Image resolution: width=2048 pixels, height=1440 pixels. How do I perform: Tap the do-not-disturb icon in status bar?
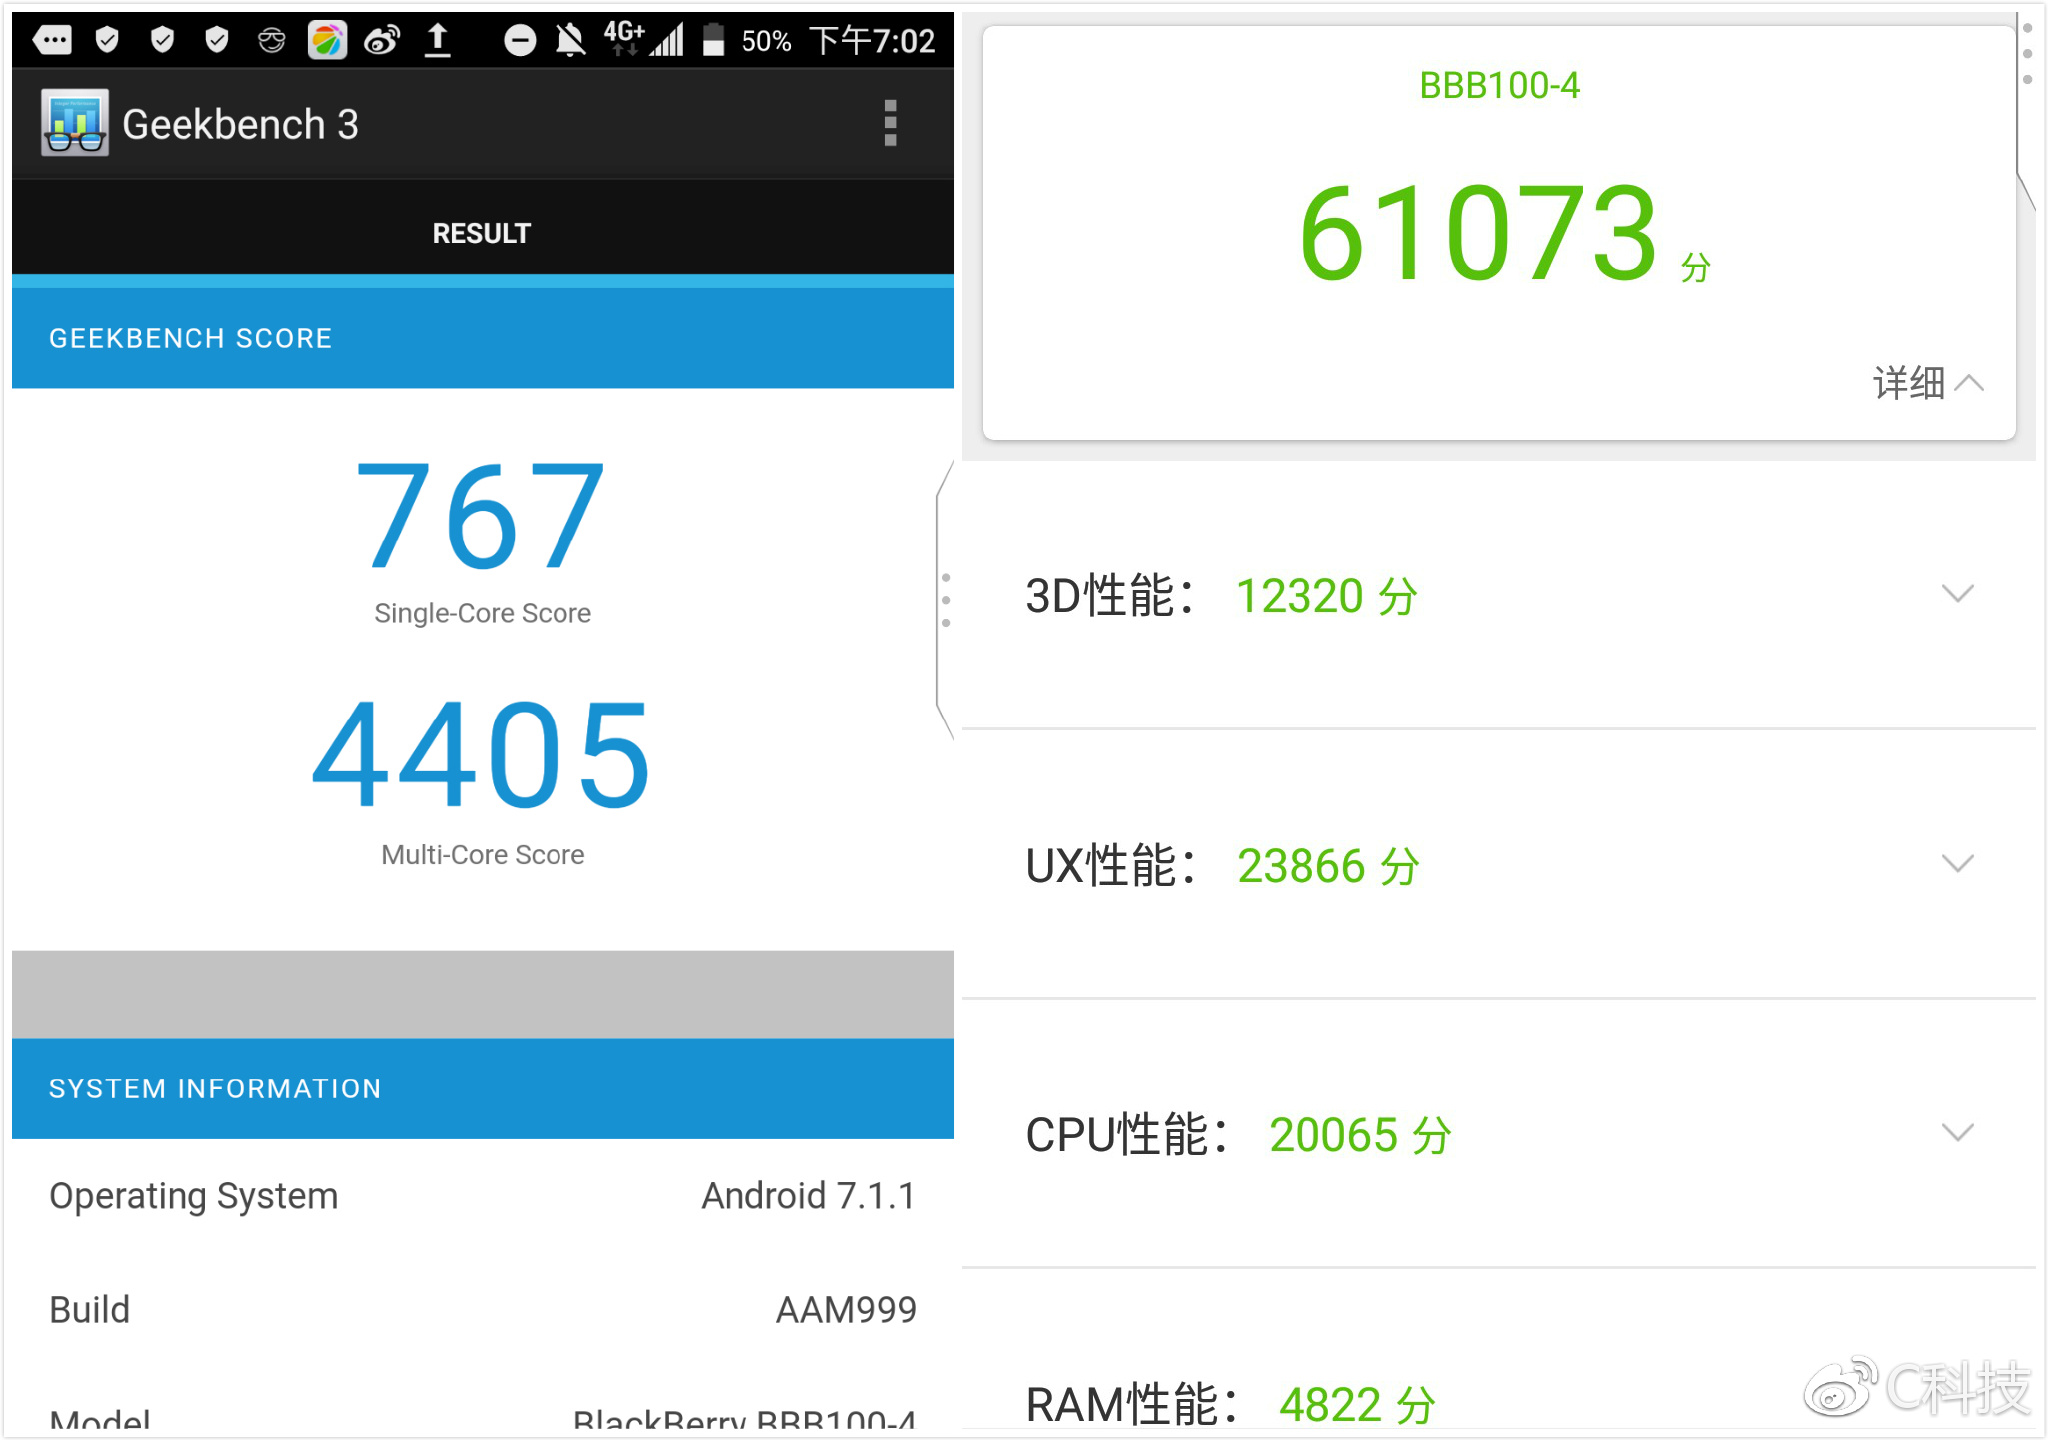tap(519, 40)
